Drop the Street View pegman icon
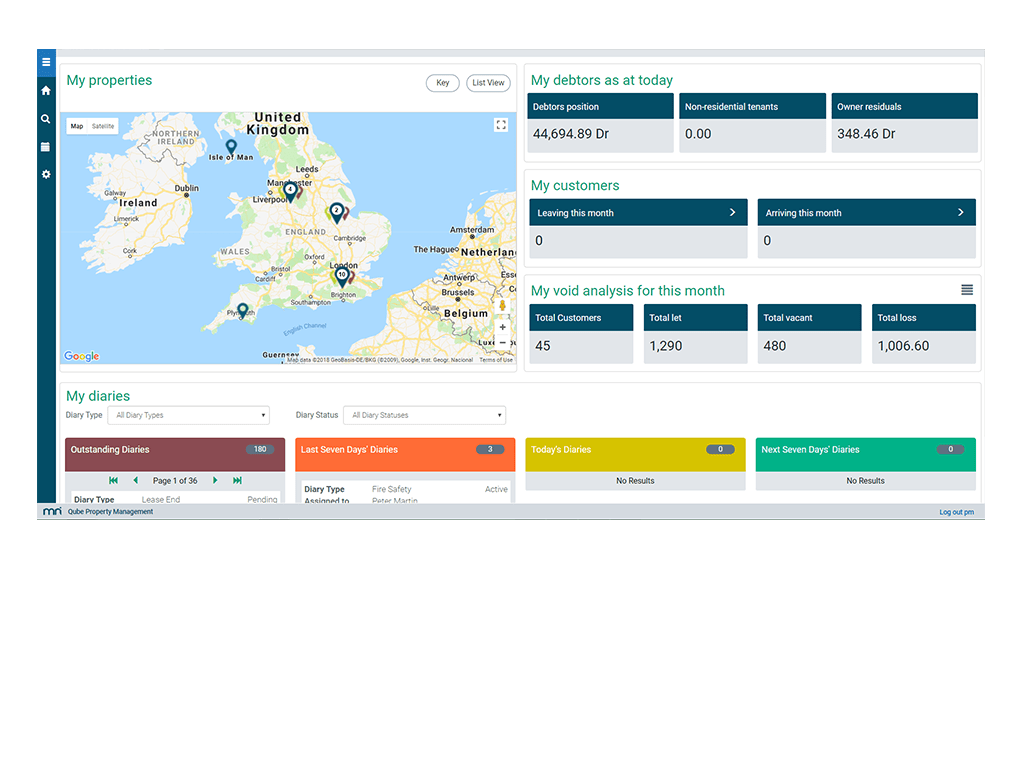This screenshot has height=768, width=1024. (x=502, y=306)
